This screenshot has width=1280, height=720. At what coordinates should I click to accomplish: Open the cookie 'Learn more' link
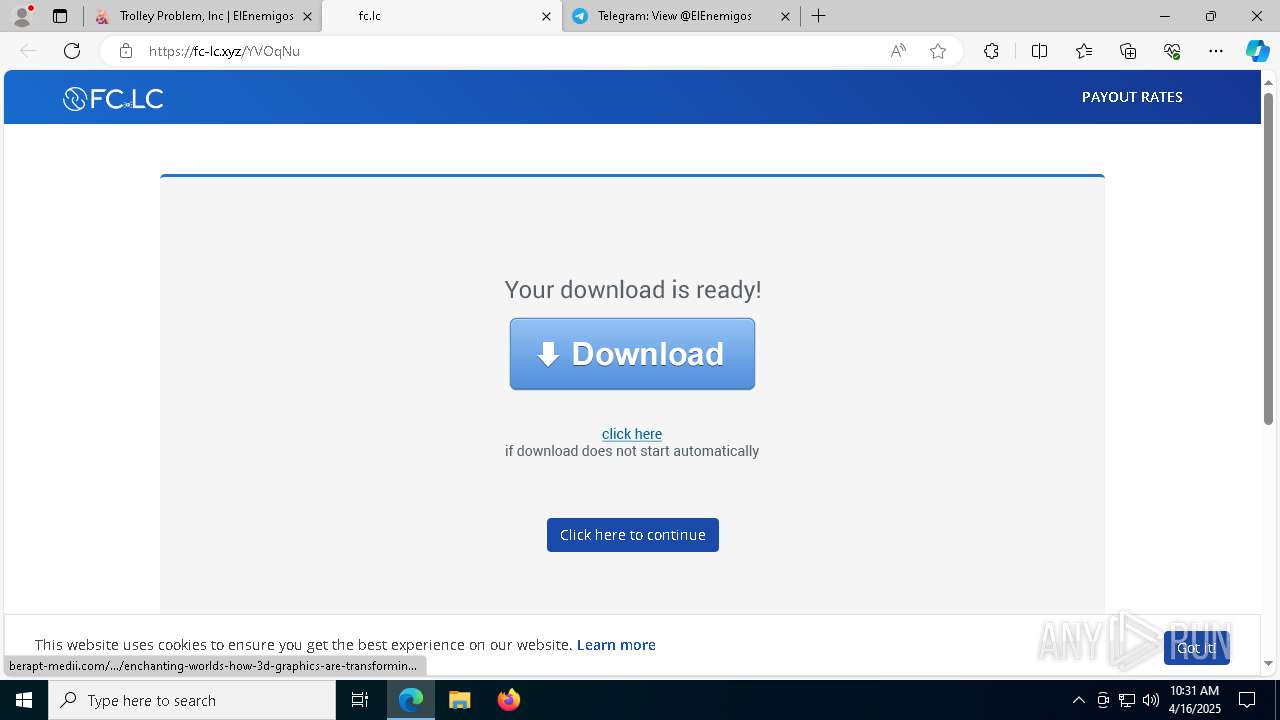click(616, 645)
